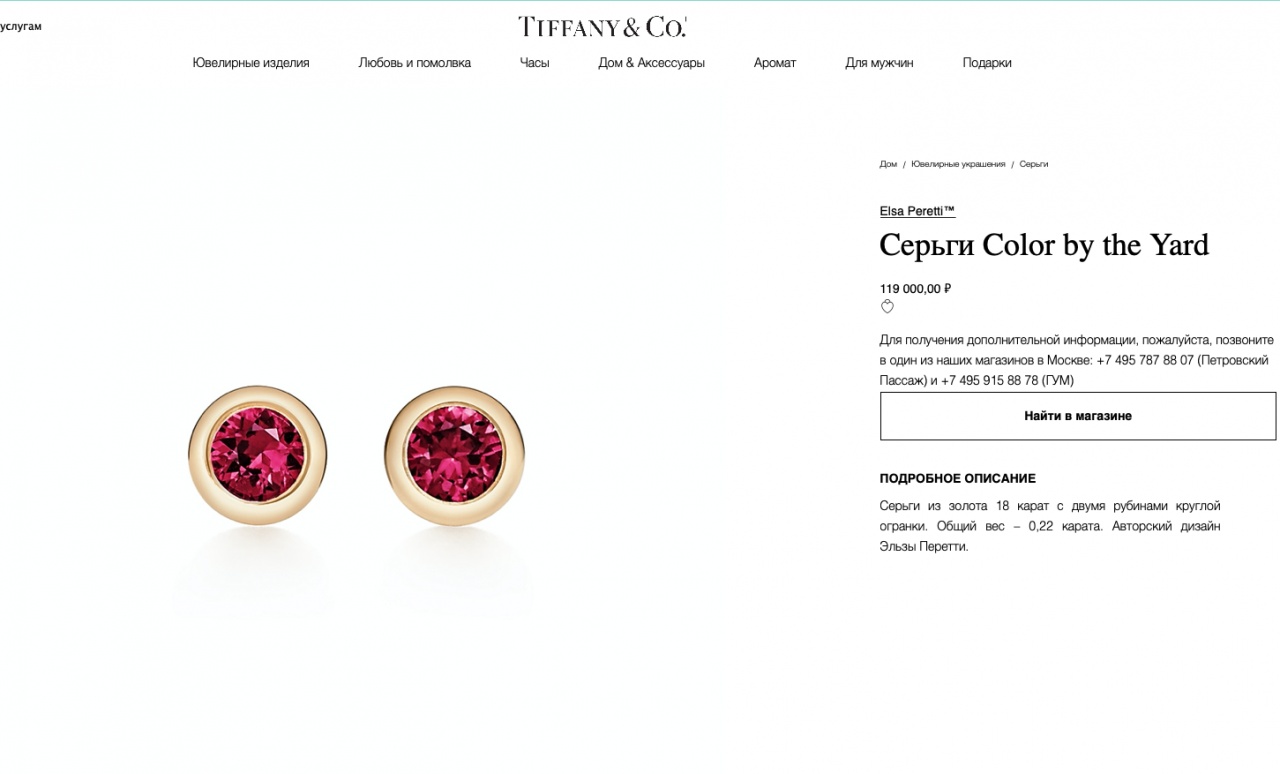Open the Ювелирные изделия menu
Image resolution: width=1280 pixels, height=774 pixels.
[251, 62]
